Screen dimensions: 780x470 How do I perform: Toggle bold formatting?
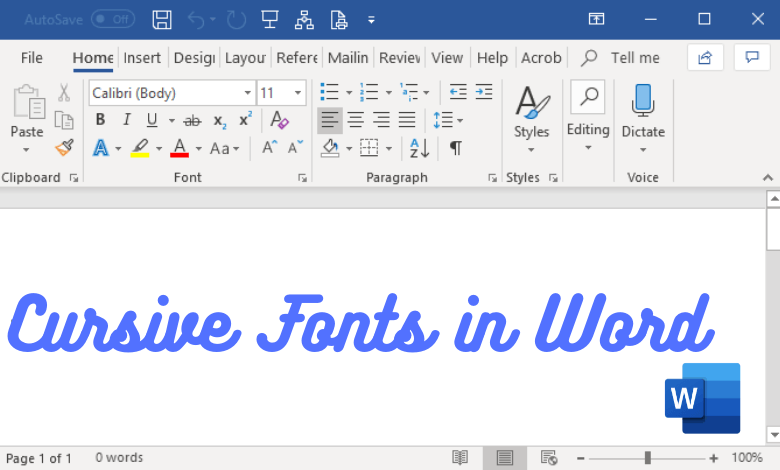click(x=100, y=120)
